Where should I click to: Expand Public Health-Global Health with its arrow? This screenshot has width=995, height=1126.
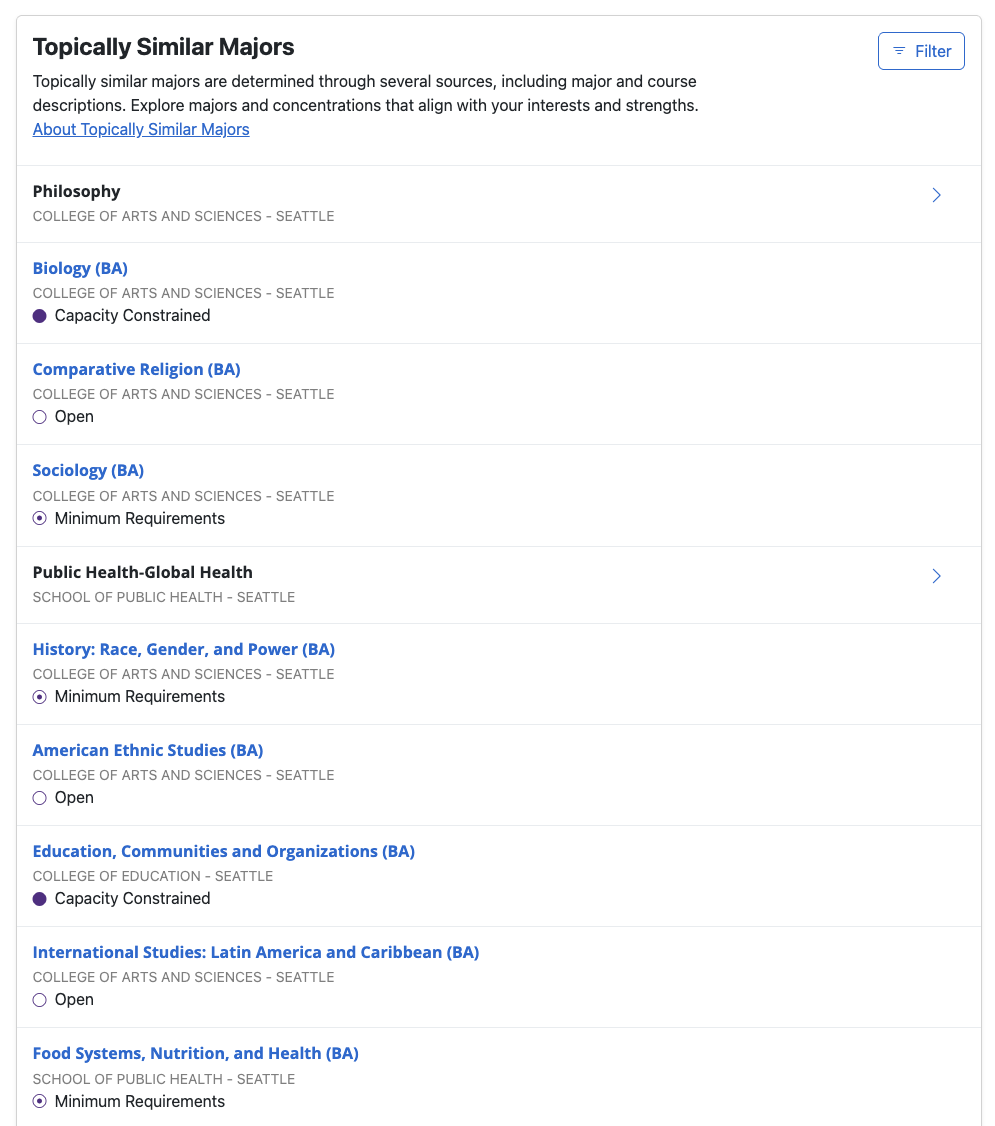click(936, 576)
